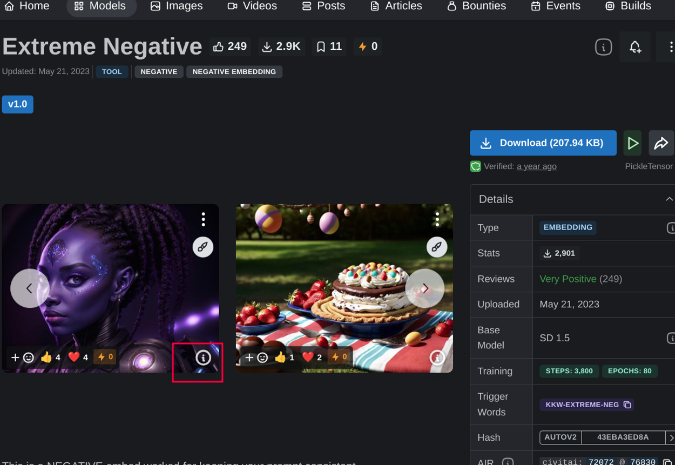
Task: Show the cake image generation info
Action: coord(437,357)
